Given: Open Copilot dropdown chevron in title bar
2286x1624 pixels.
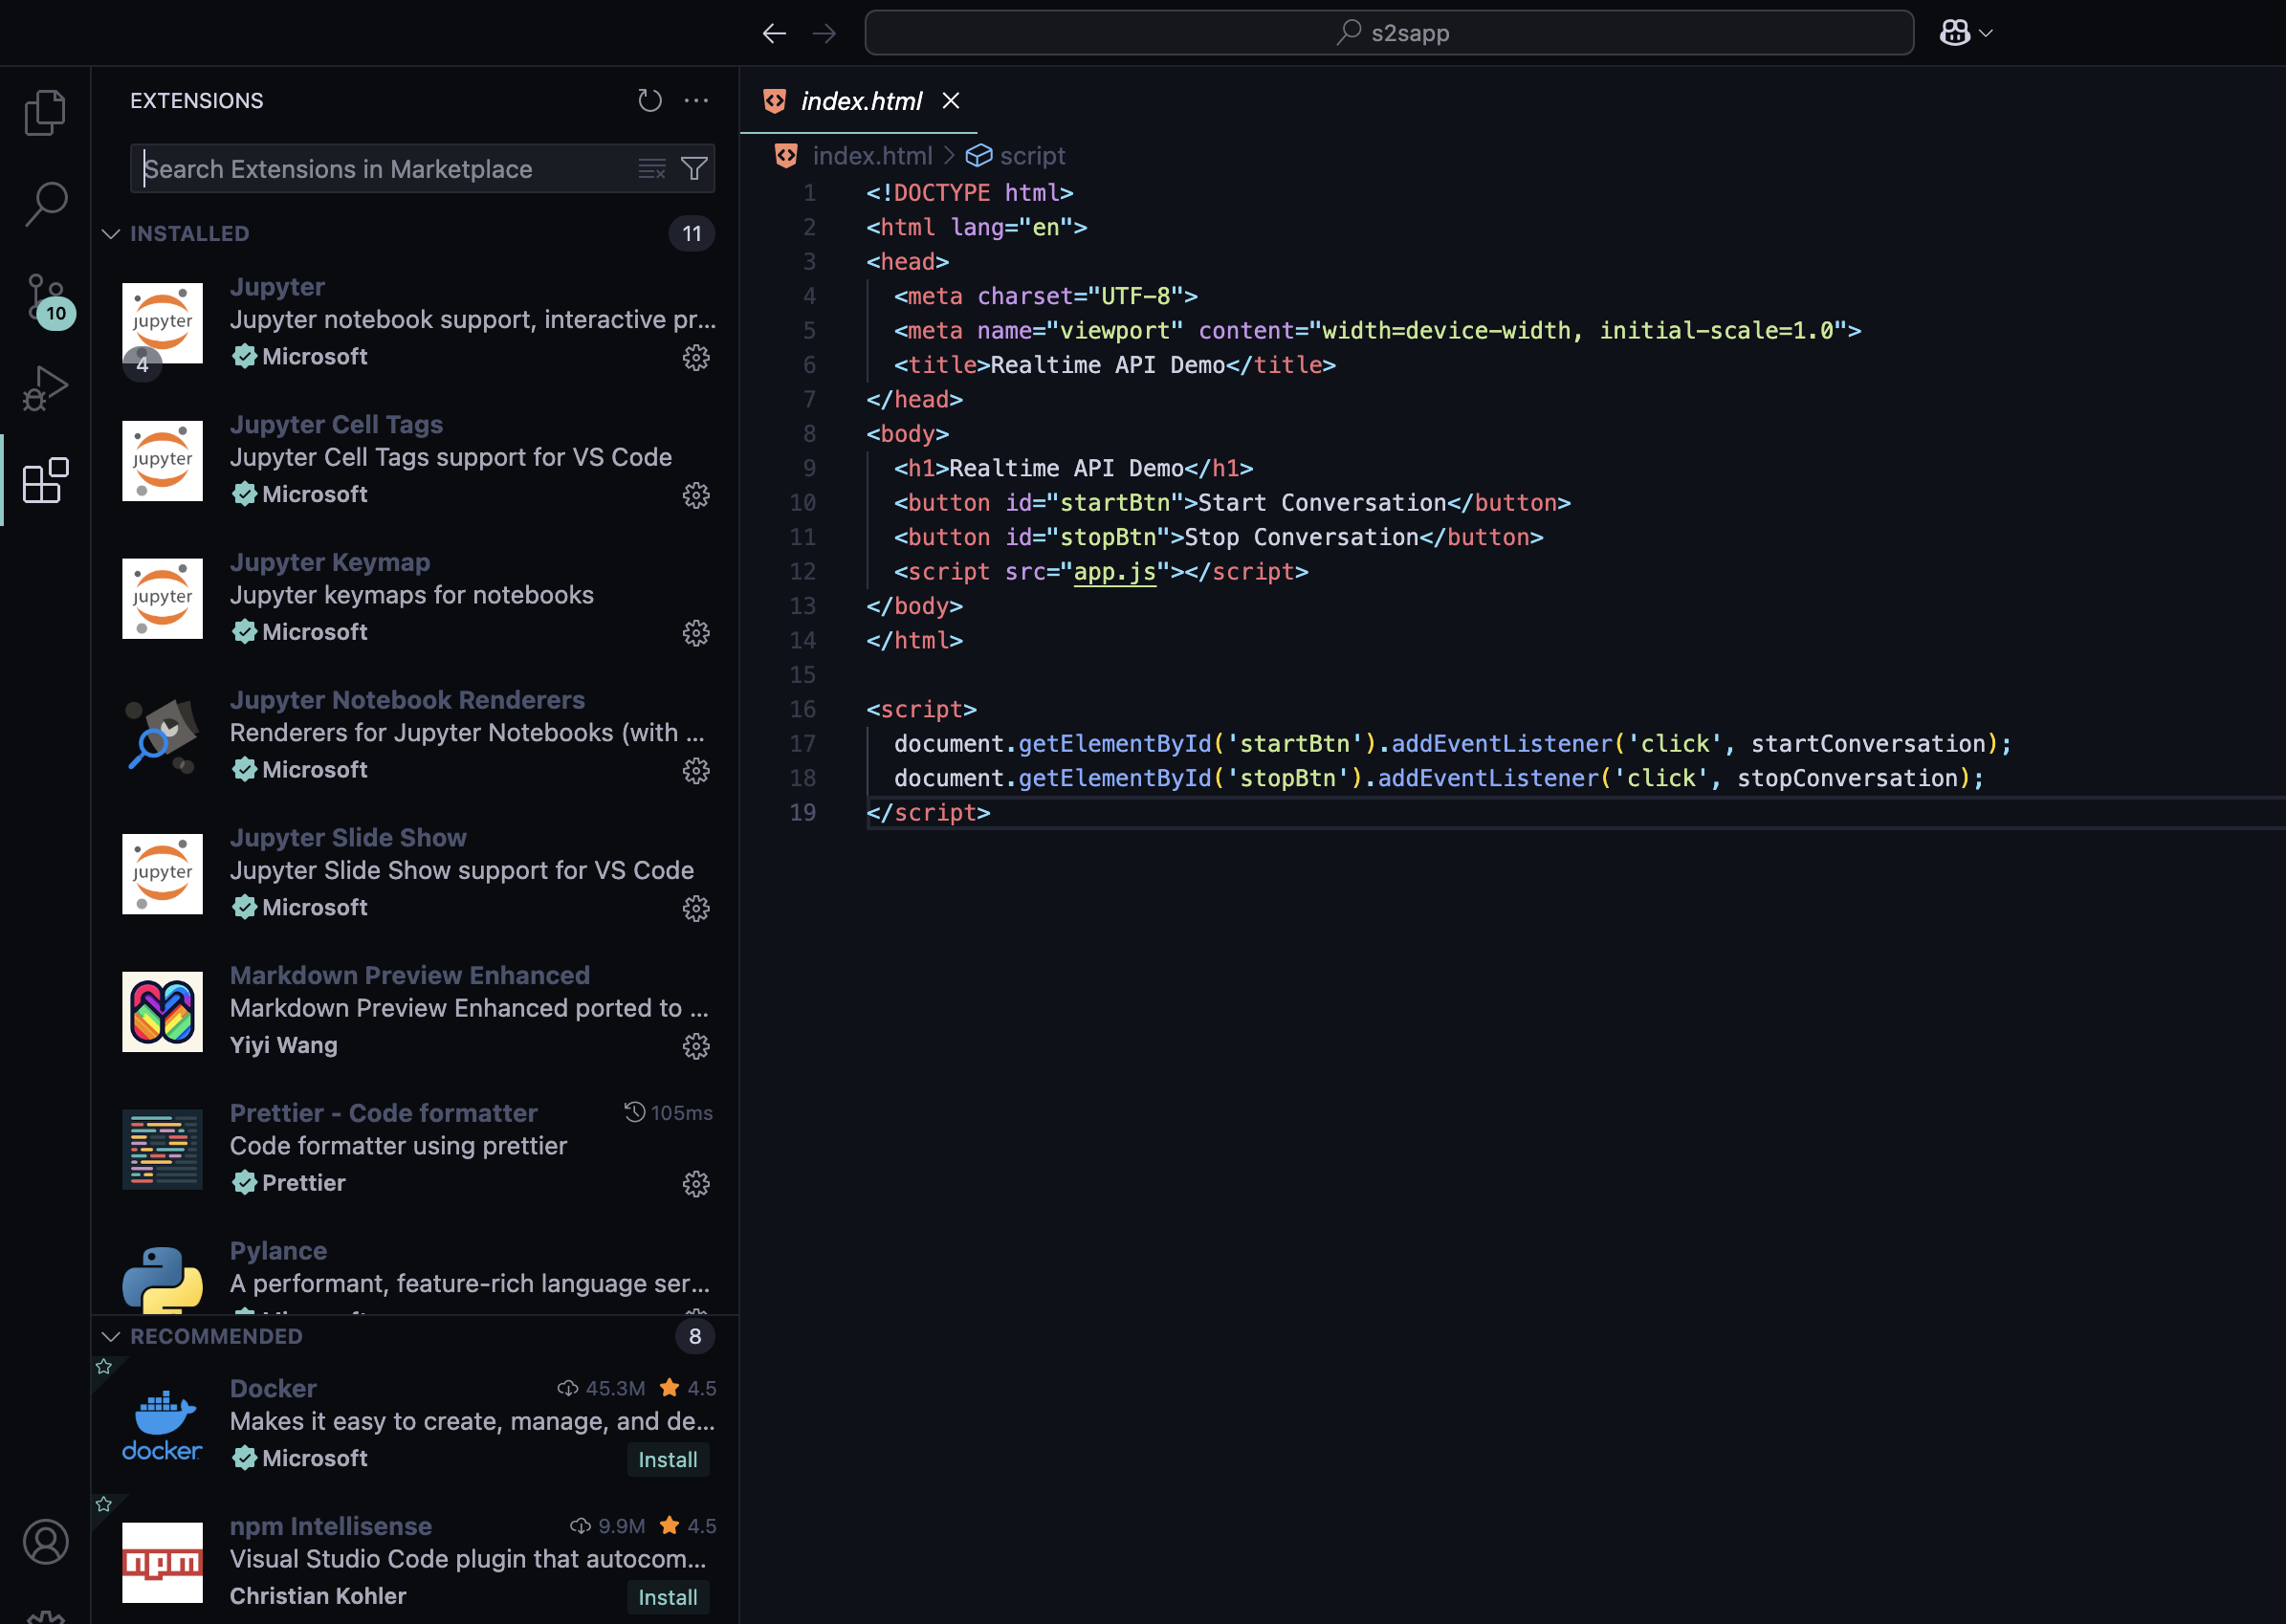Looking at the screenshot, I should point(1986,33).
